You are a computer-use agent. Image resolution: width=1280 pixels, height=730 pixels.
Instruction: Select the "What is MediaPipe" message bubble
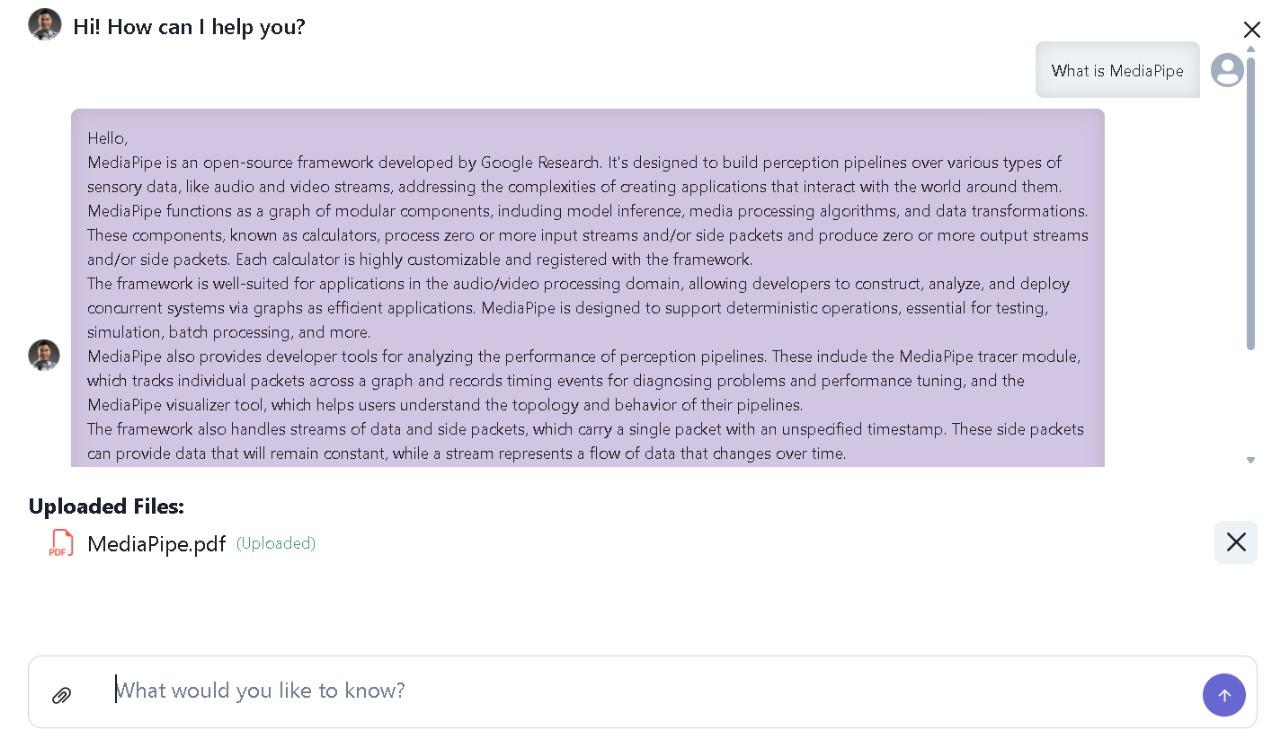(1117, 70)
